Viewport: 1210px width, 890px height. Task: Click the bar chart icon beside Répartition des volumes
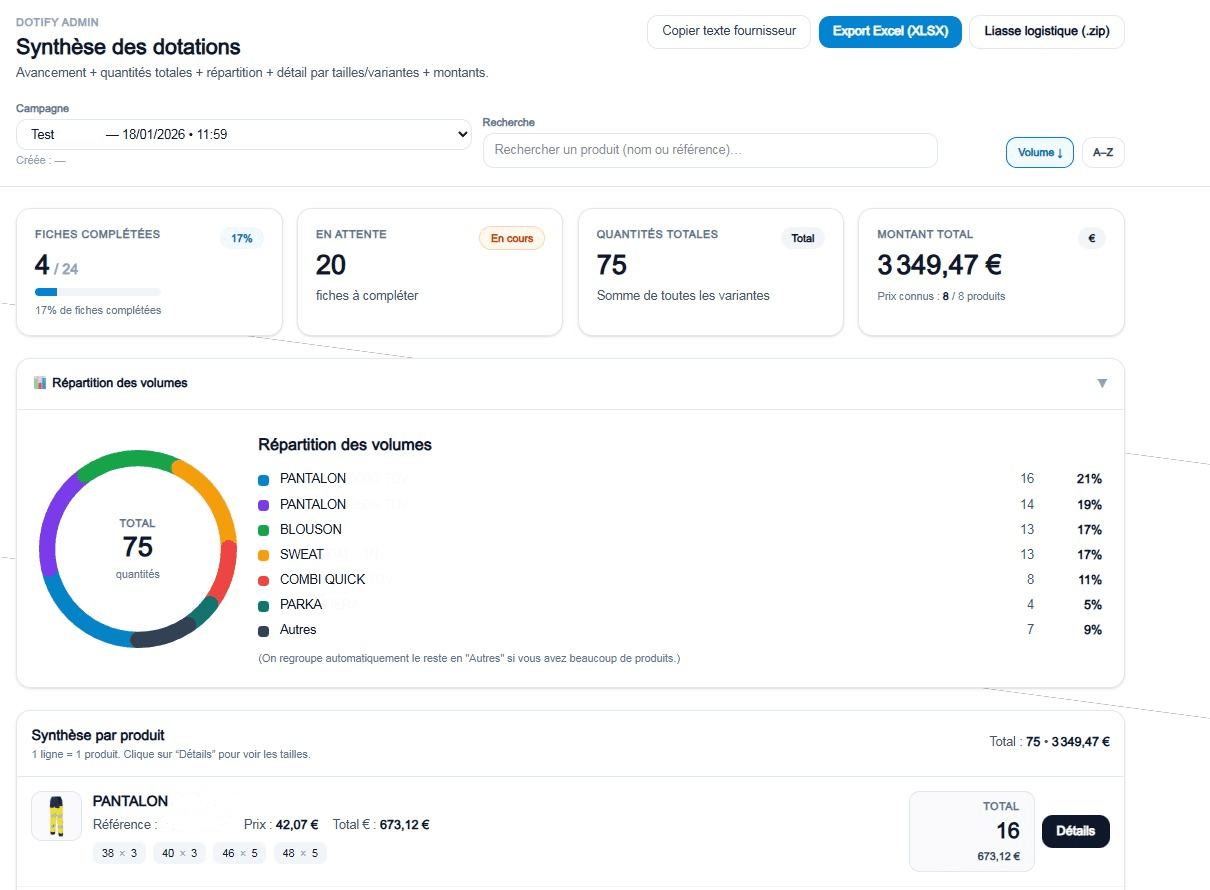coord(40,383)
